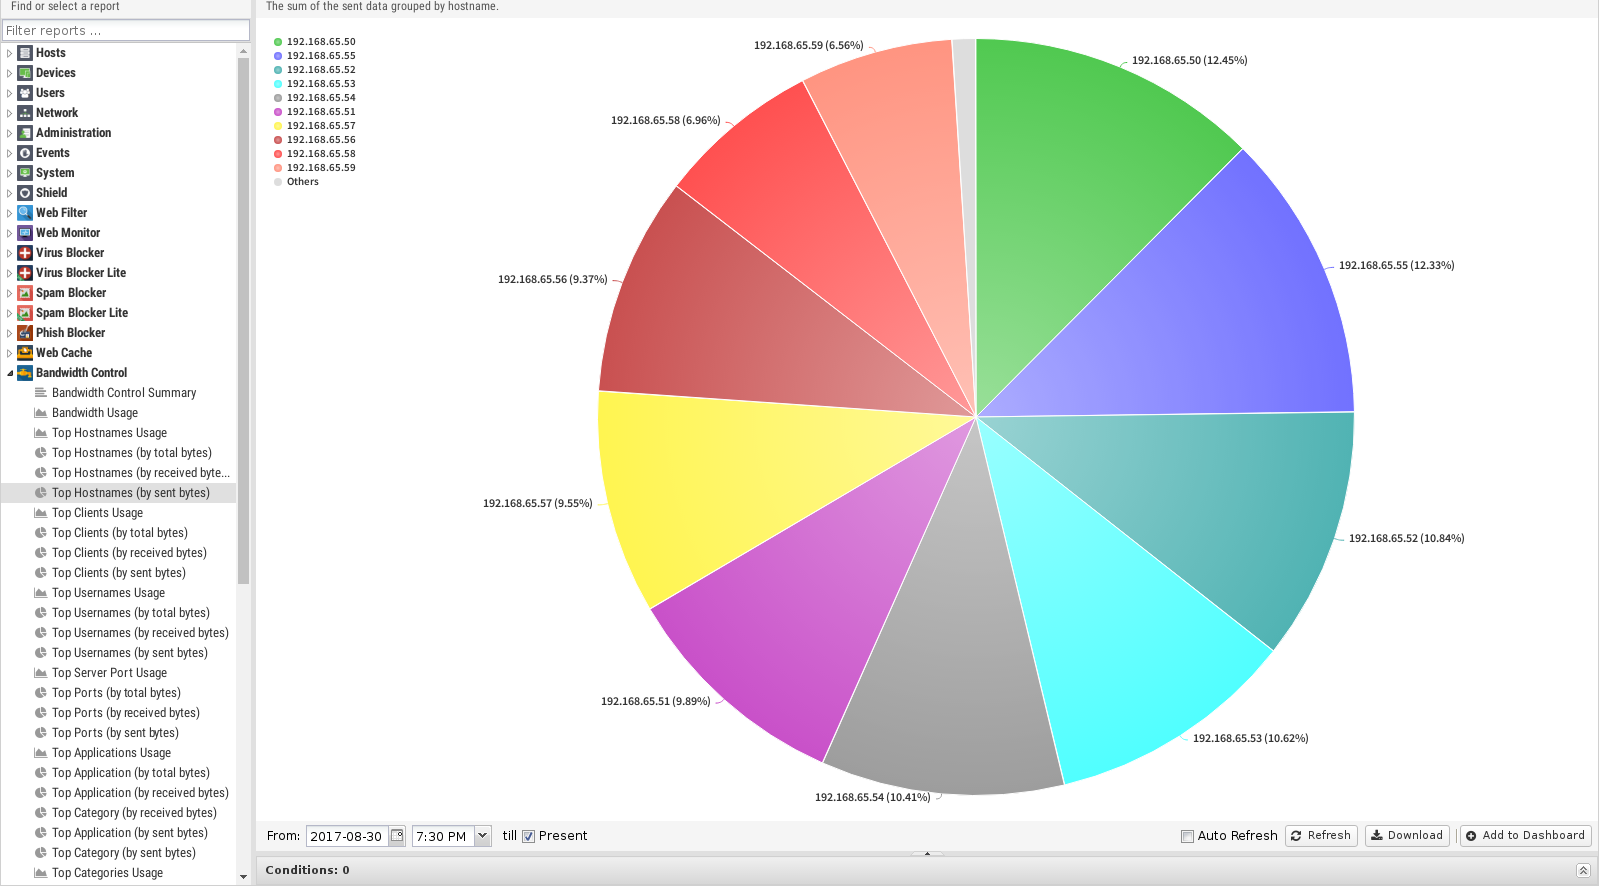The width and height of the screenshot is (1599, 886).
Task: Click the Events category icon
Action: click(25, 153)
